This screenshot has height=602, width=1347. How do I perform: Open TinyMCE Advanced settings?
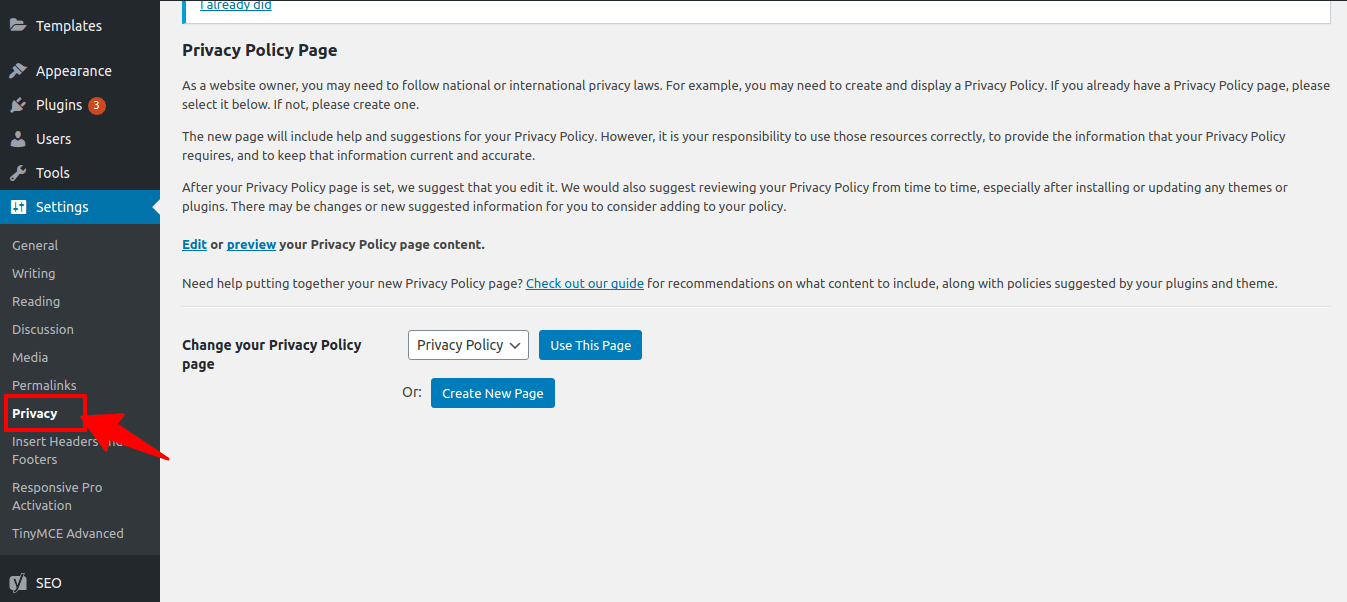coord(66,532)
